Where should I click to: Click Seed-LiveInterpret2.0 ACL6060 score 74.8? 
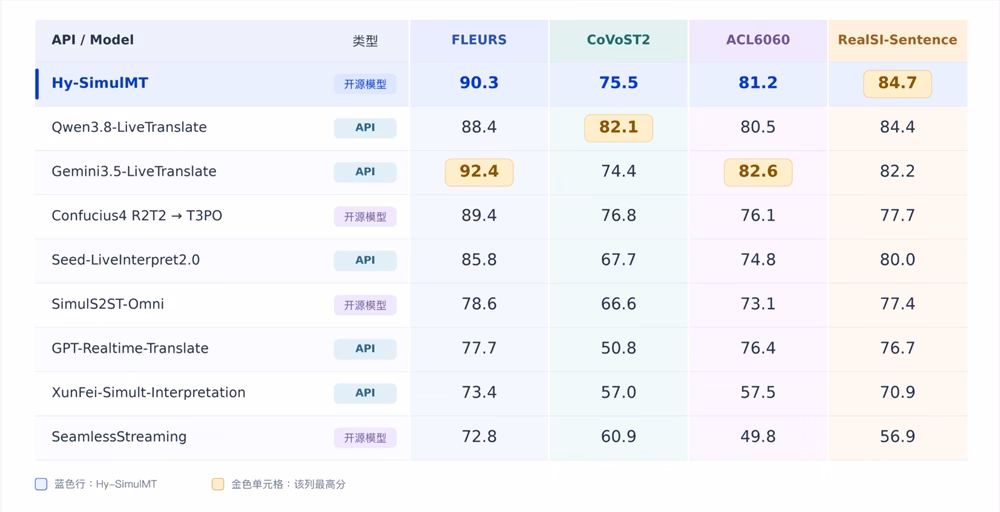click(758, 260)
